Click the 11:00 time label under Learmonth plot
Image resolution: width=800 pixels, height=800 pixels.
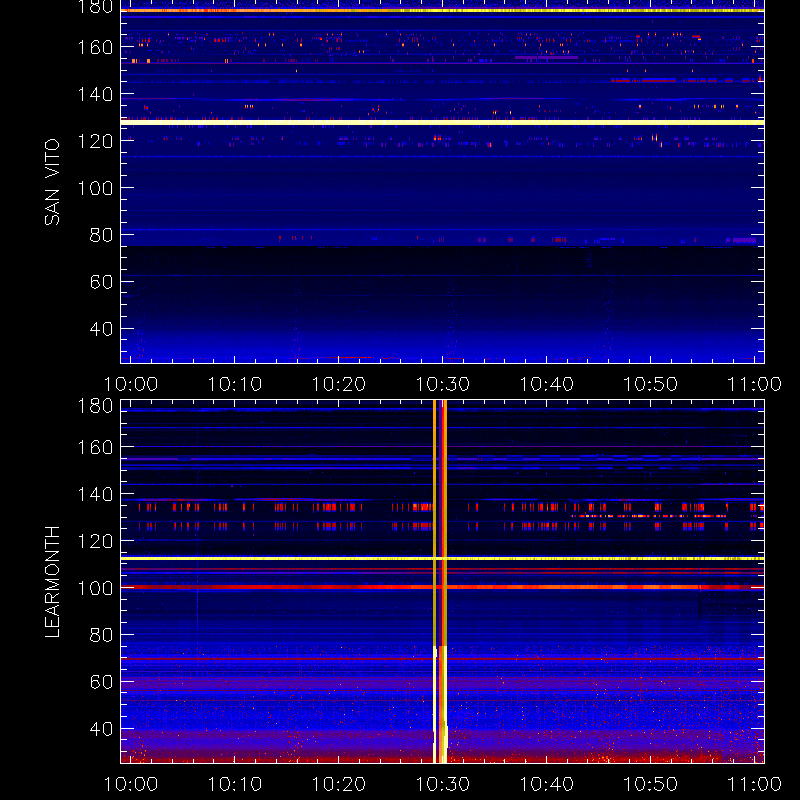[x=754, y=784]
